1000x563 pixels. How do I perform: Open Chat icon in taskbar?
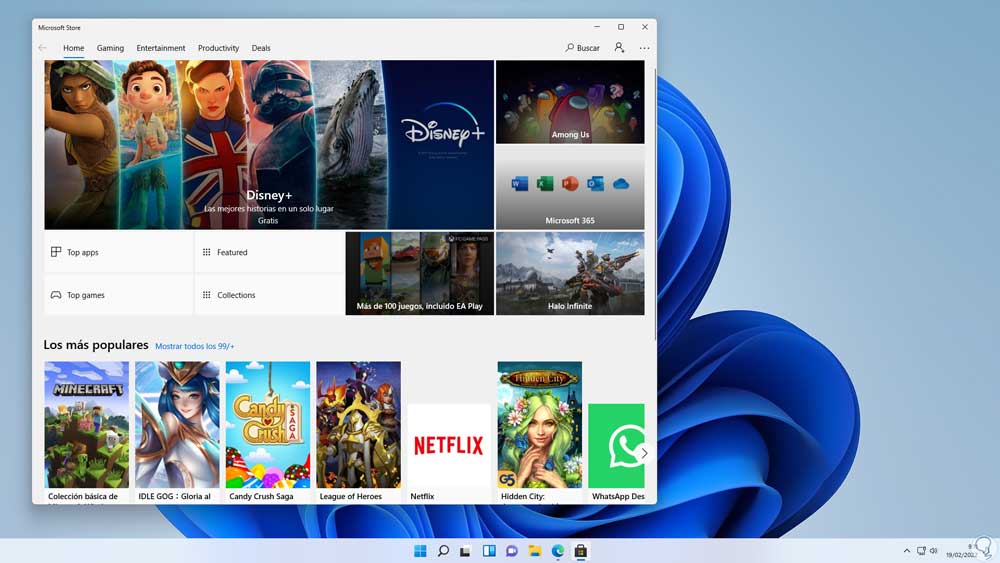click(x=511, y=551)
